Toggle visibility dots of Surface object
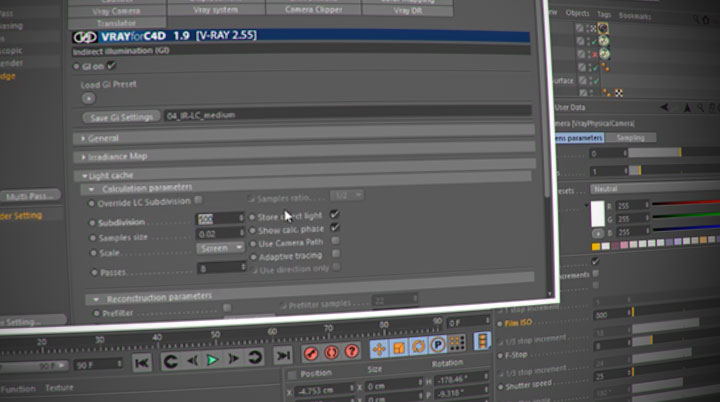This screenshot has height=402, width=720. [590, 80]
